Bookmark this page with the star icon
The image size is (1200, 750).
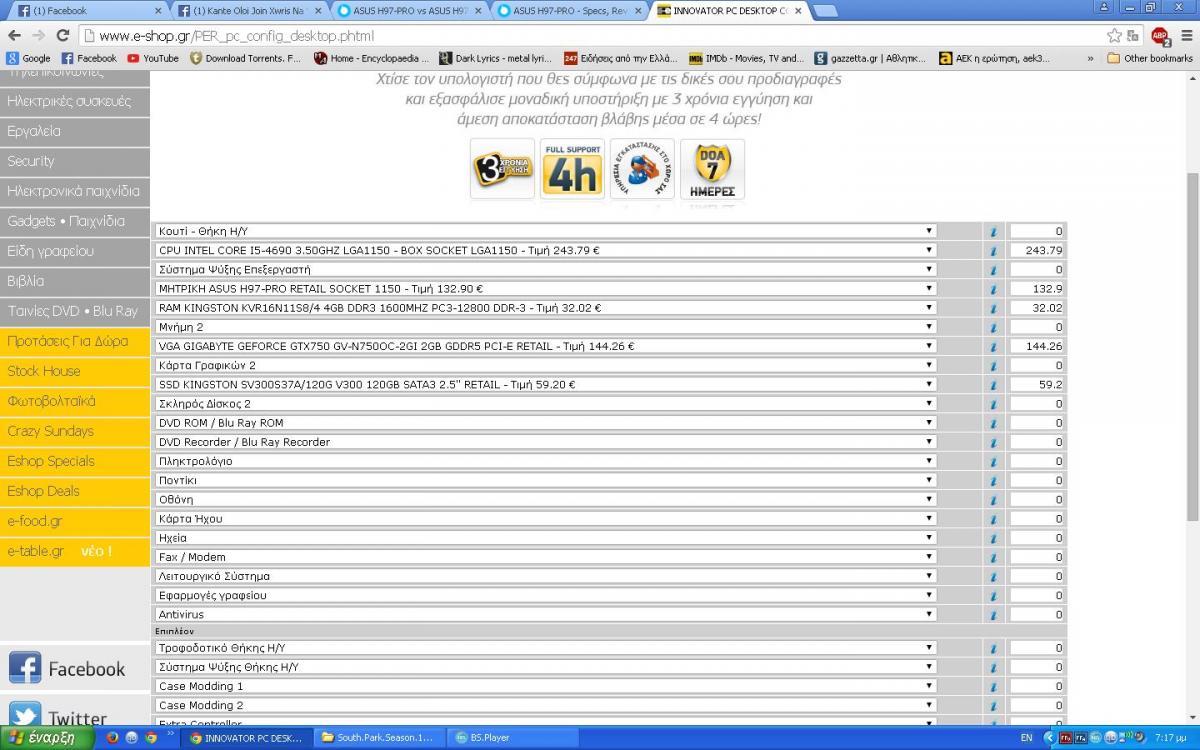(1114, 35)
